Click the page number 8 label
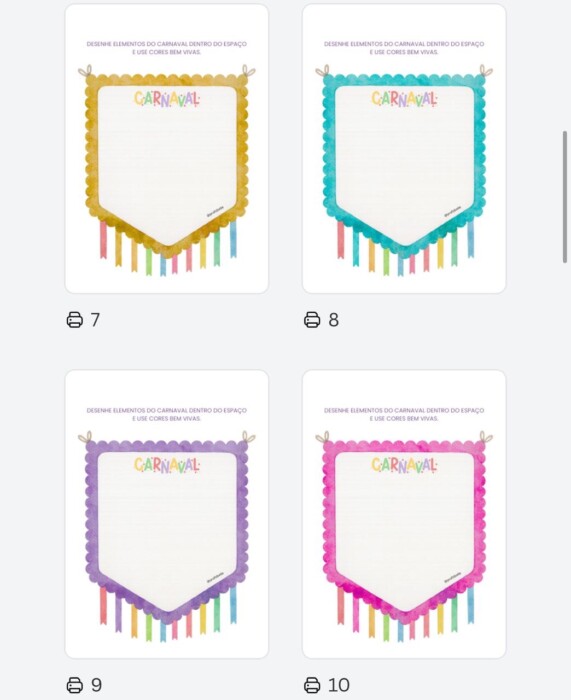The height and width of the screenshot is (700, 571). pyautogui.click(x=333, y=320)
